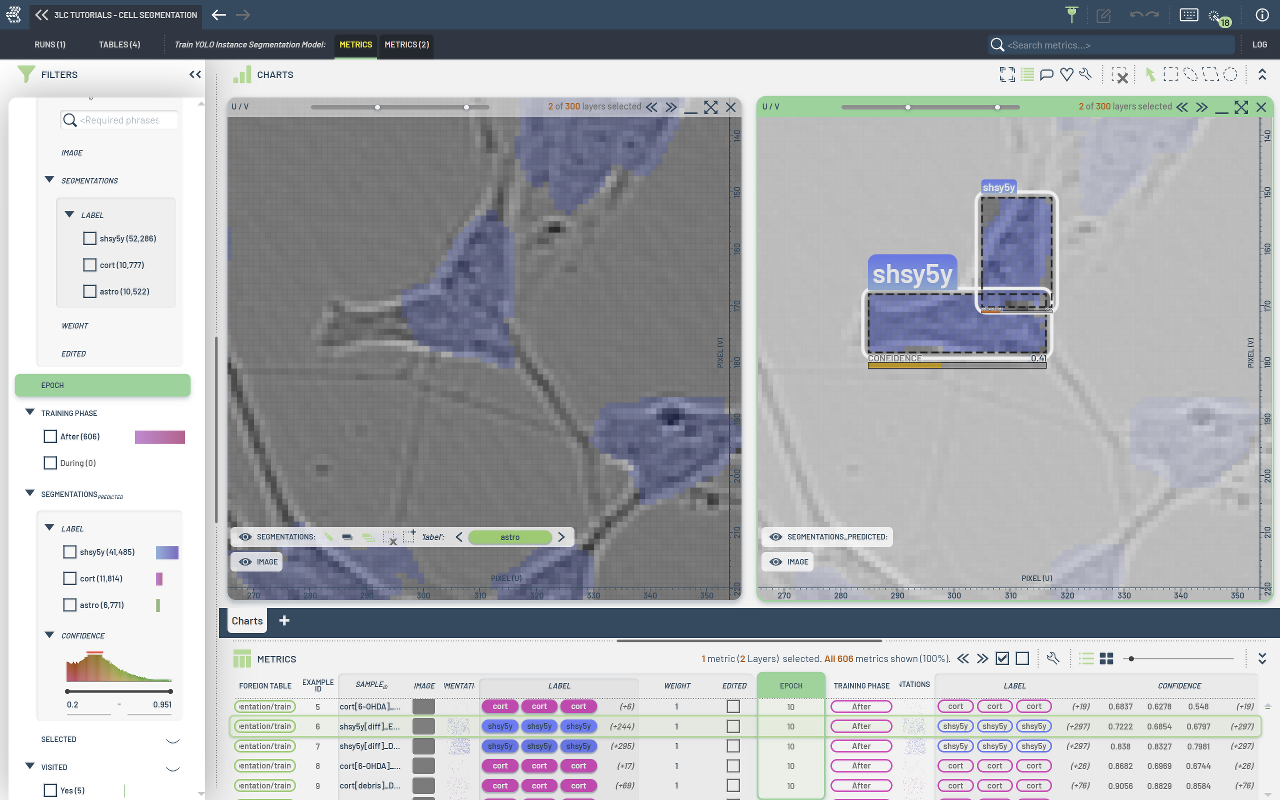
Task: Click the shsy5y color swatch under predicted labels
Action: tap(167, 552)
